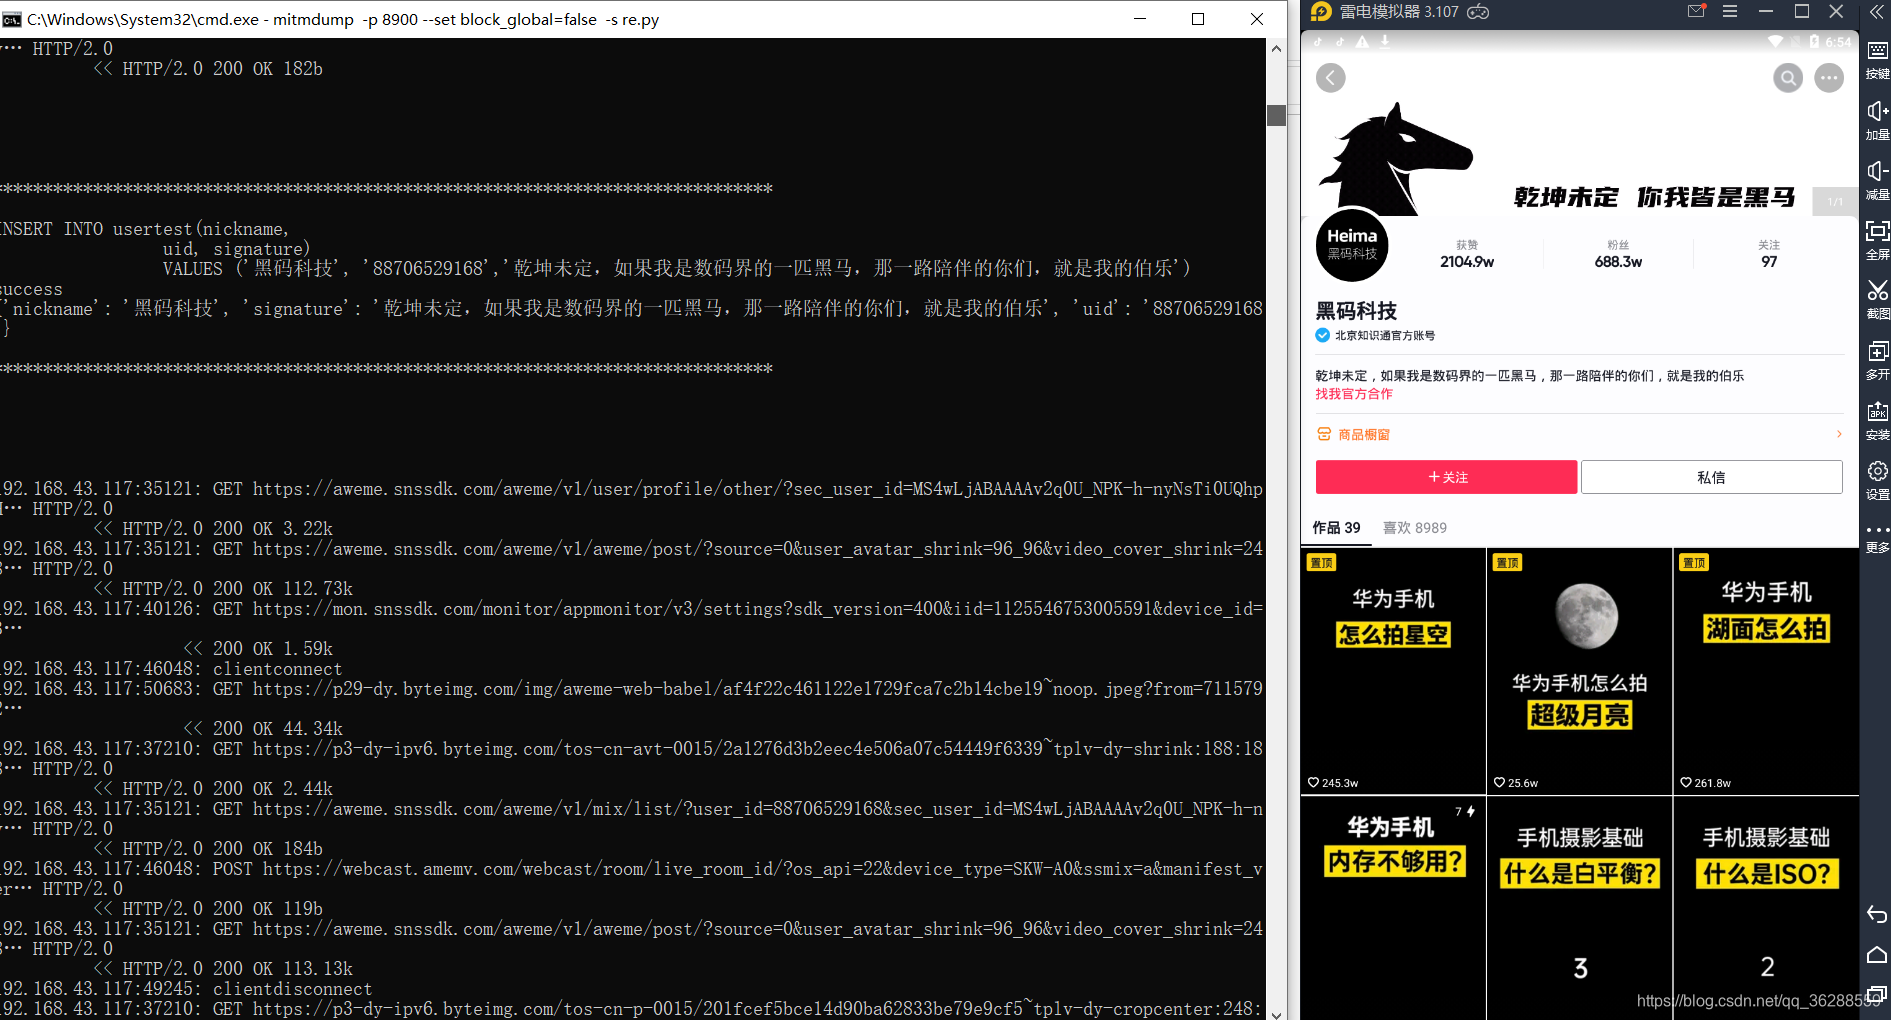Open keyboard mapping (按键) in sidebar
Screen dimensions: 1891x1020
(x=1877, y=60)
